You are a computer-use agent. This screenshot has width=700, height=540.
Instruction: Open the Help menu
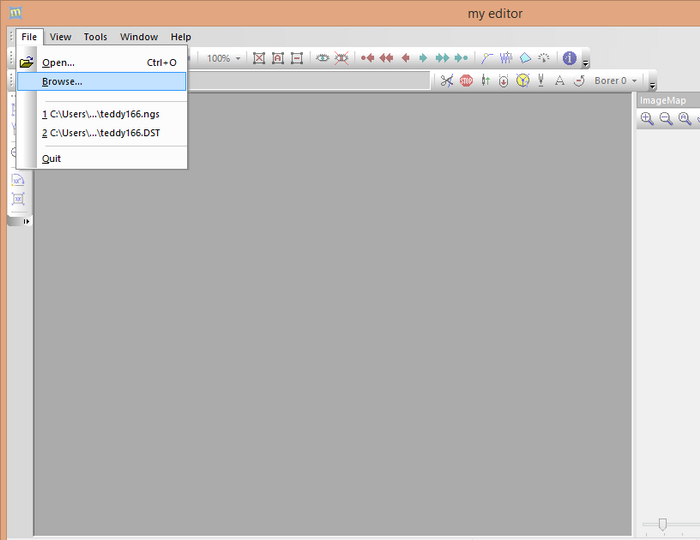coord(181,37)
